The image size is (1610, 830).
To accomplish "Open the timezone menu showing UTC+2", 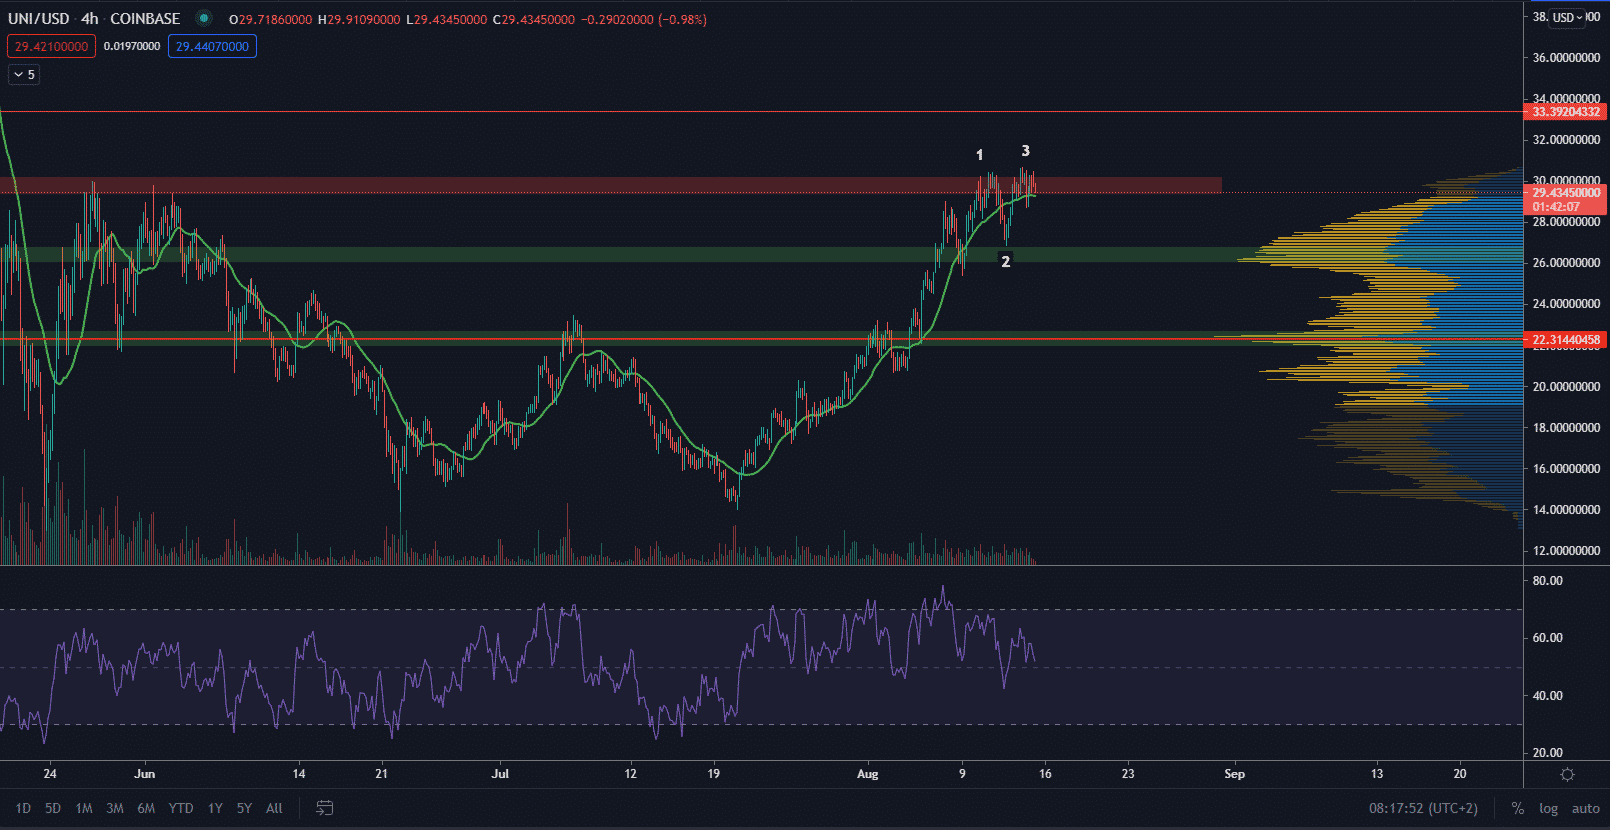I will (x=1423, y=808).
